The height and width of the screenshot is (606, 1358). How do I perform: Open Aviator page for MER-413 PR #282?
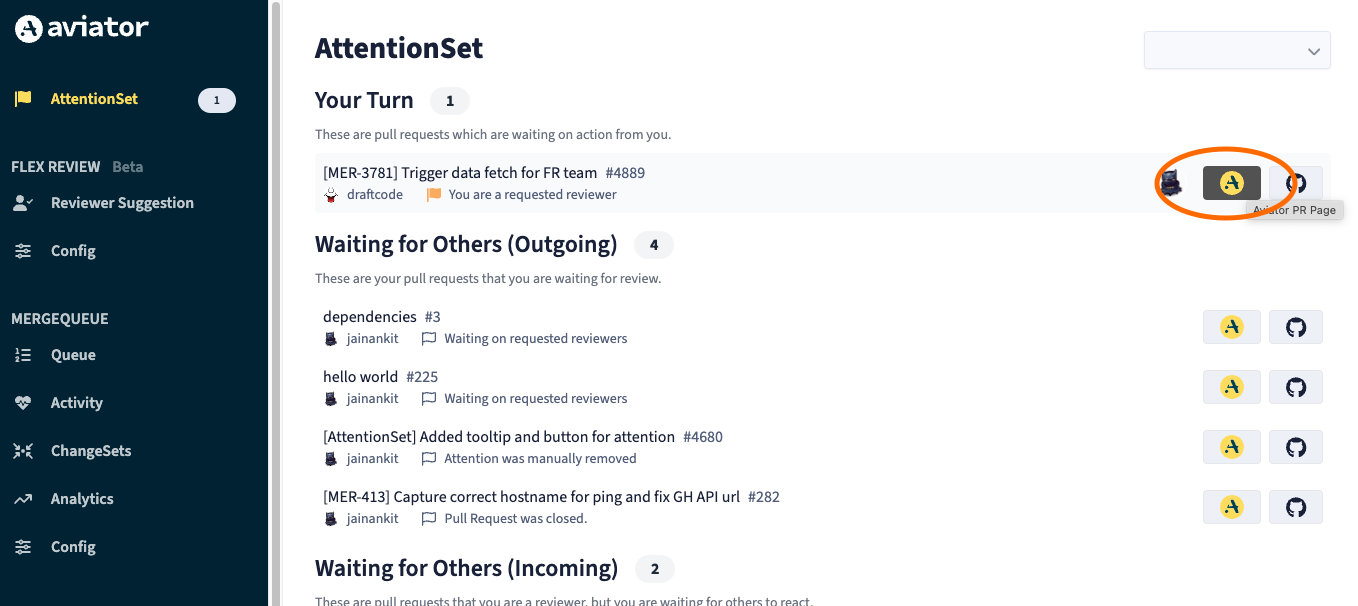pyautogui.click(x=1231, y=507)
